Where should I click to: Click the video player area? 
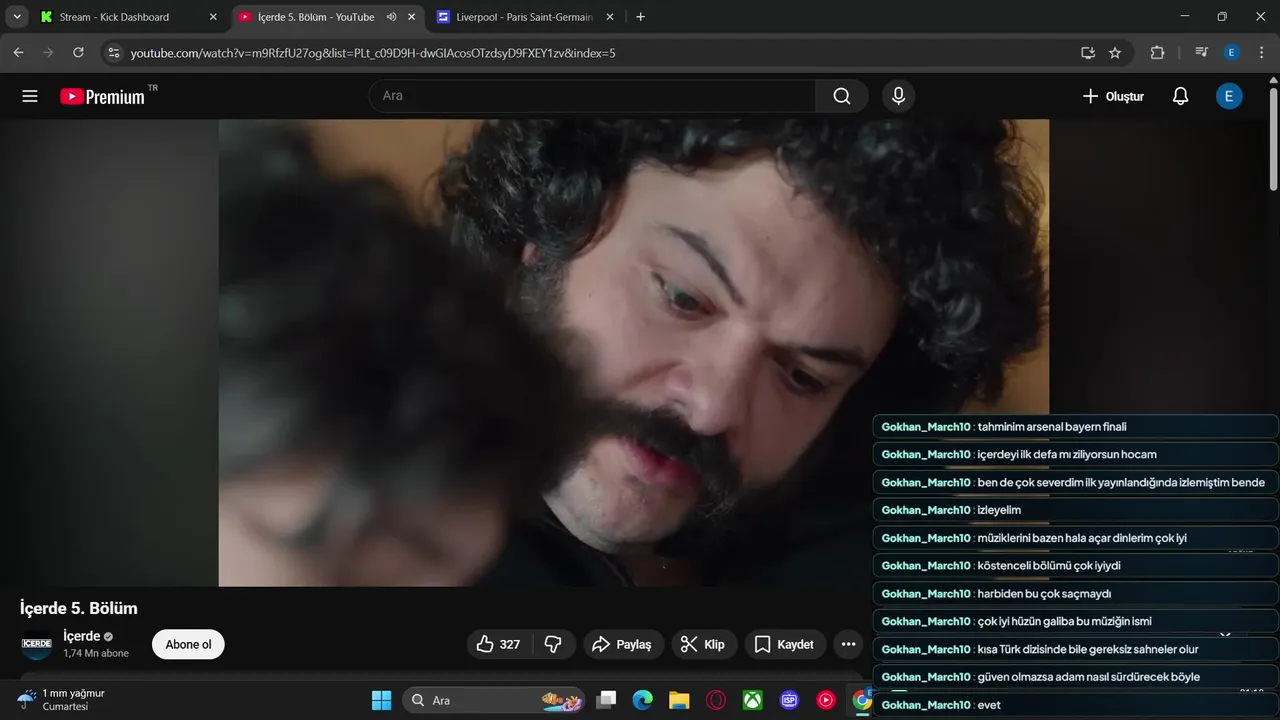634,352
